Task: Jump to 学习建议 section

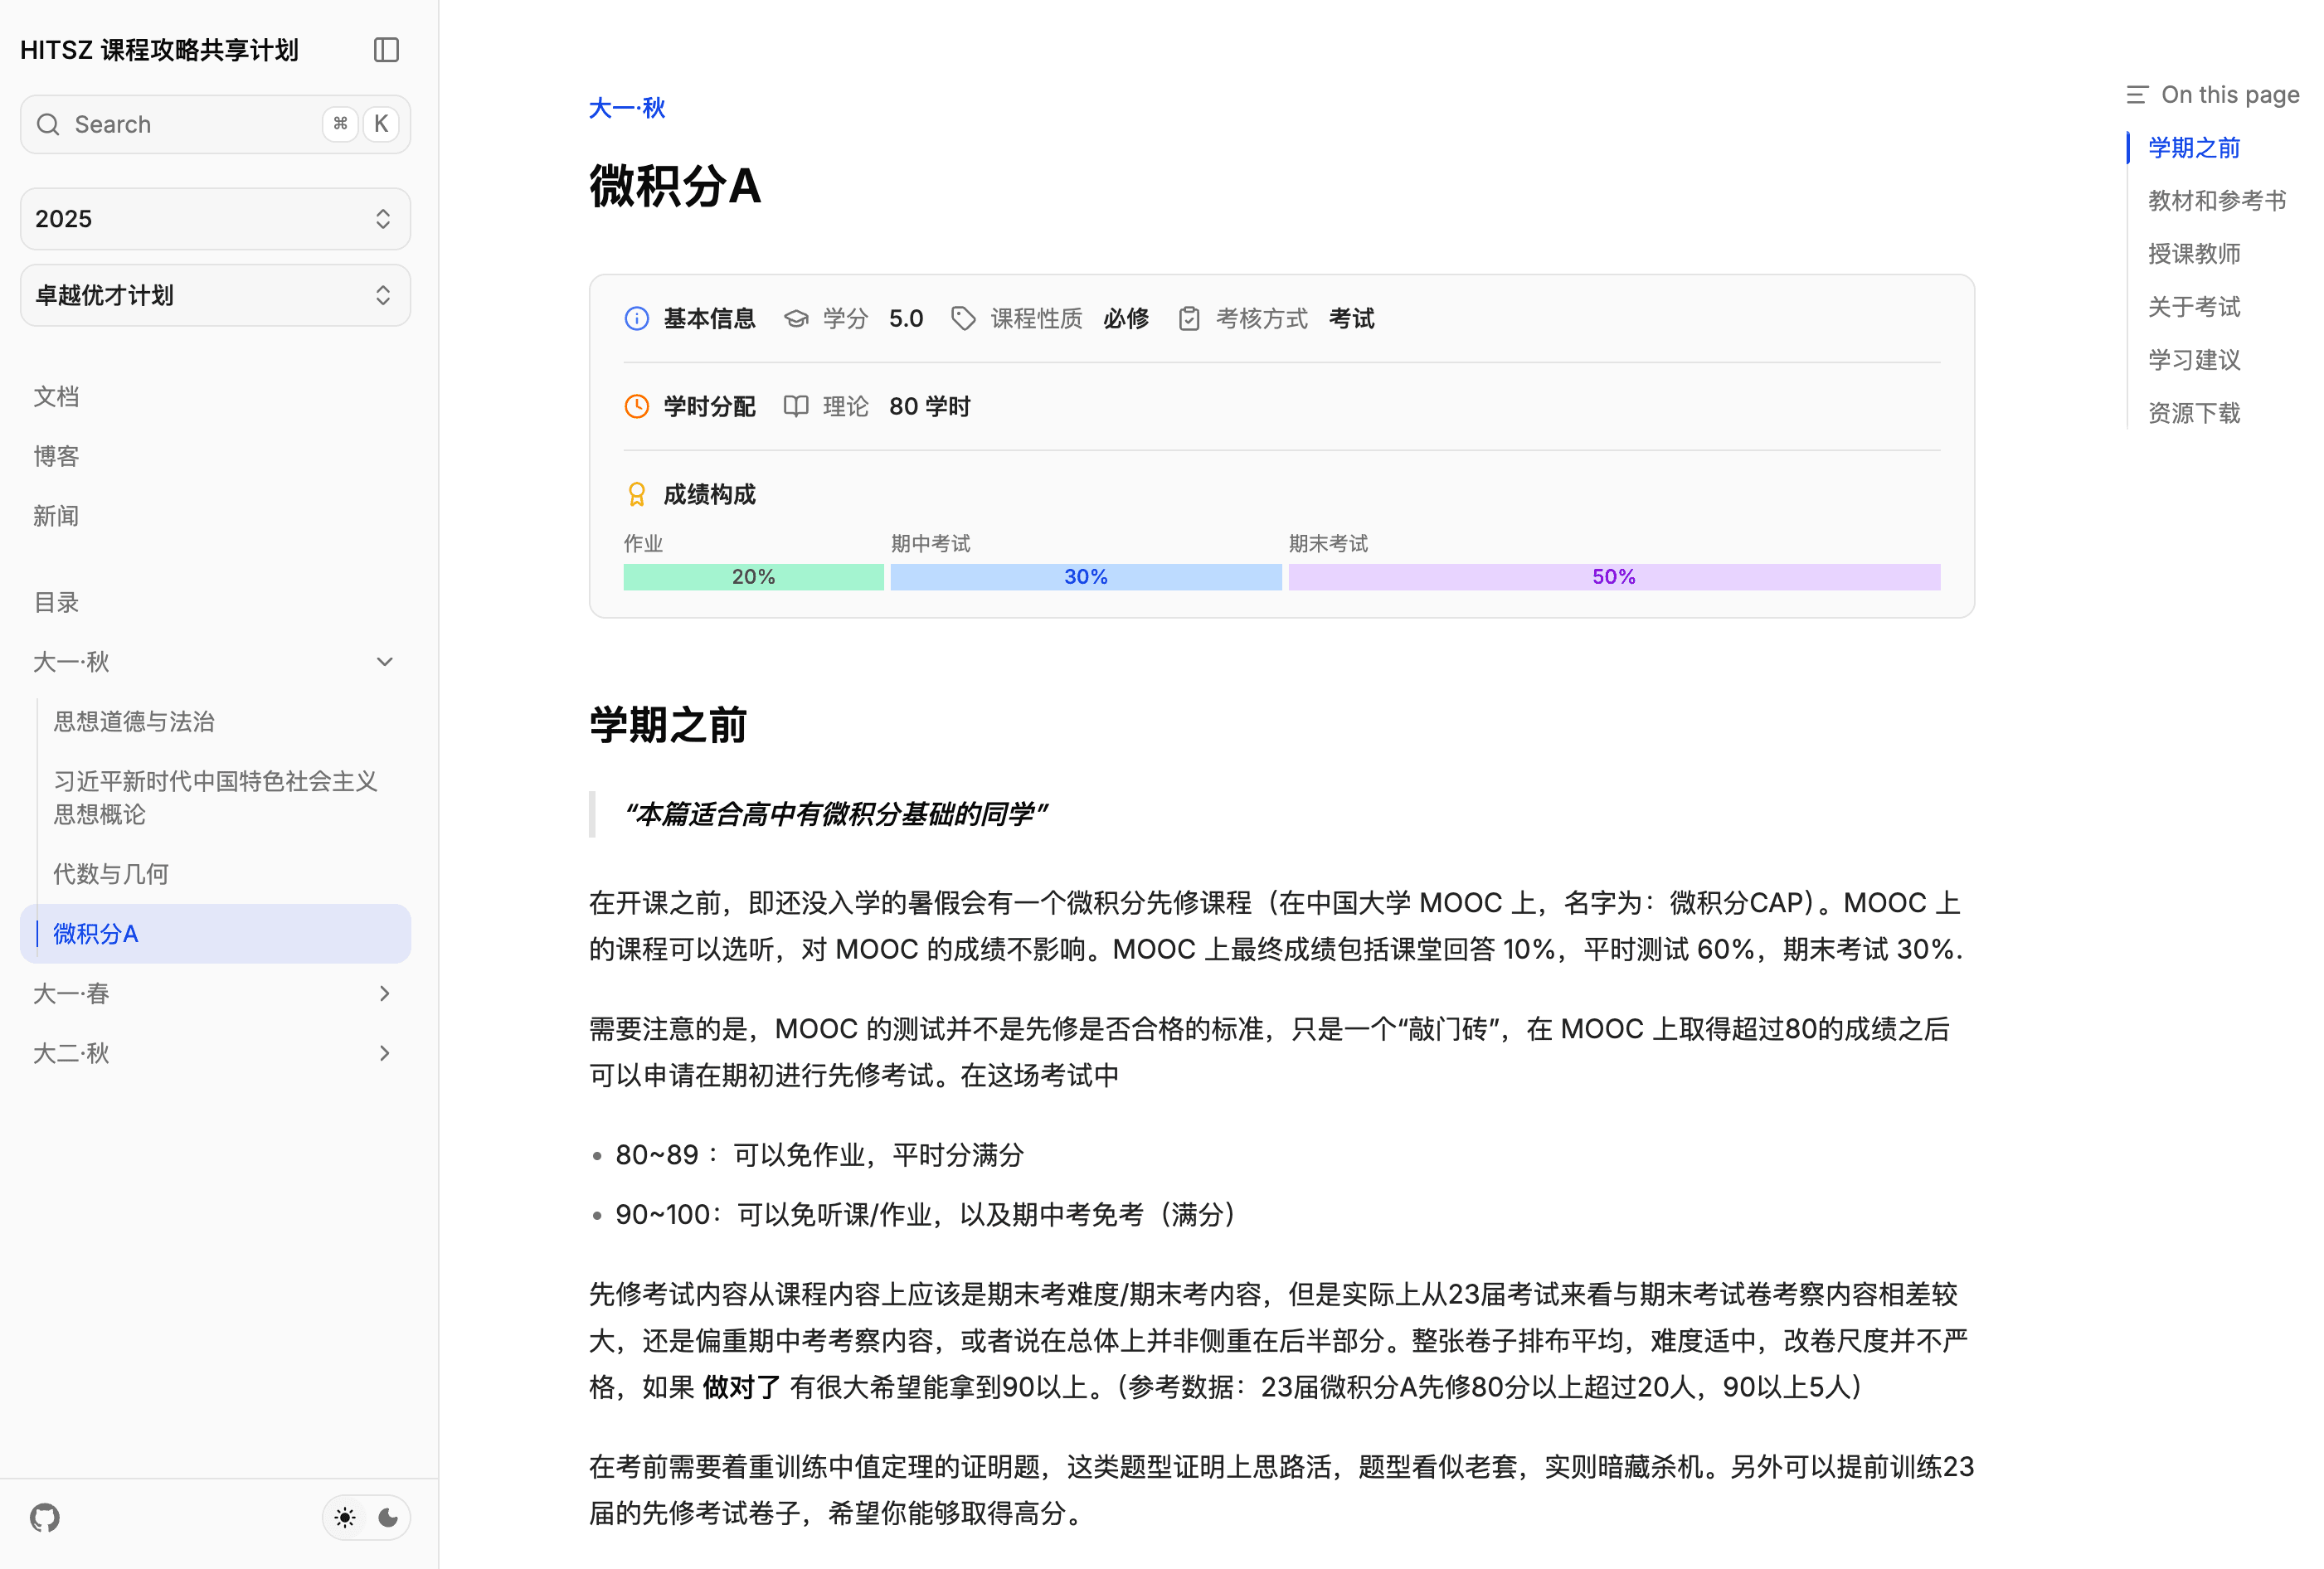Action: 2194,360
